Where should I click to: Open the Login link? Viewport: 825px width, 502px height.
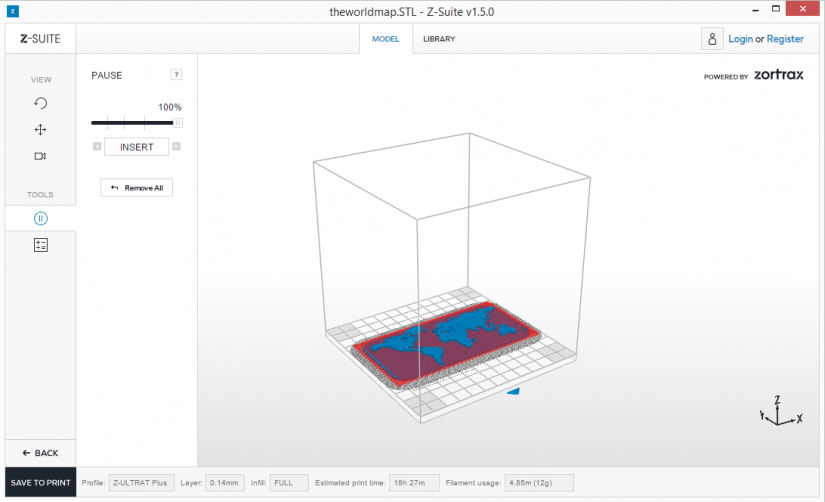740,39
